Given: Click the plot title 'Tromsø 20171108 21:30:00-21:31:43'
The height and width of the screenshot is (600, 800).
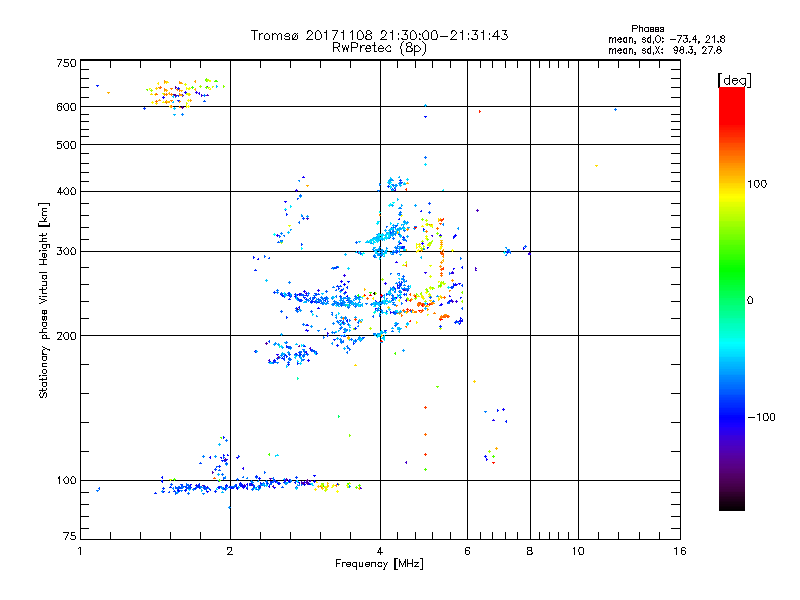Looking at the screenshot, I should pyautogui.click(x=379, y=35).
